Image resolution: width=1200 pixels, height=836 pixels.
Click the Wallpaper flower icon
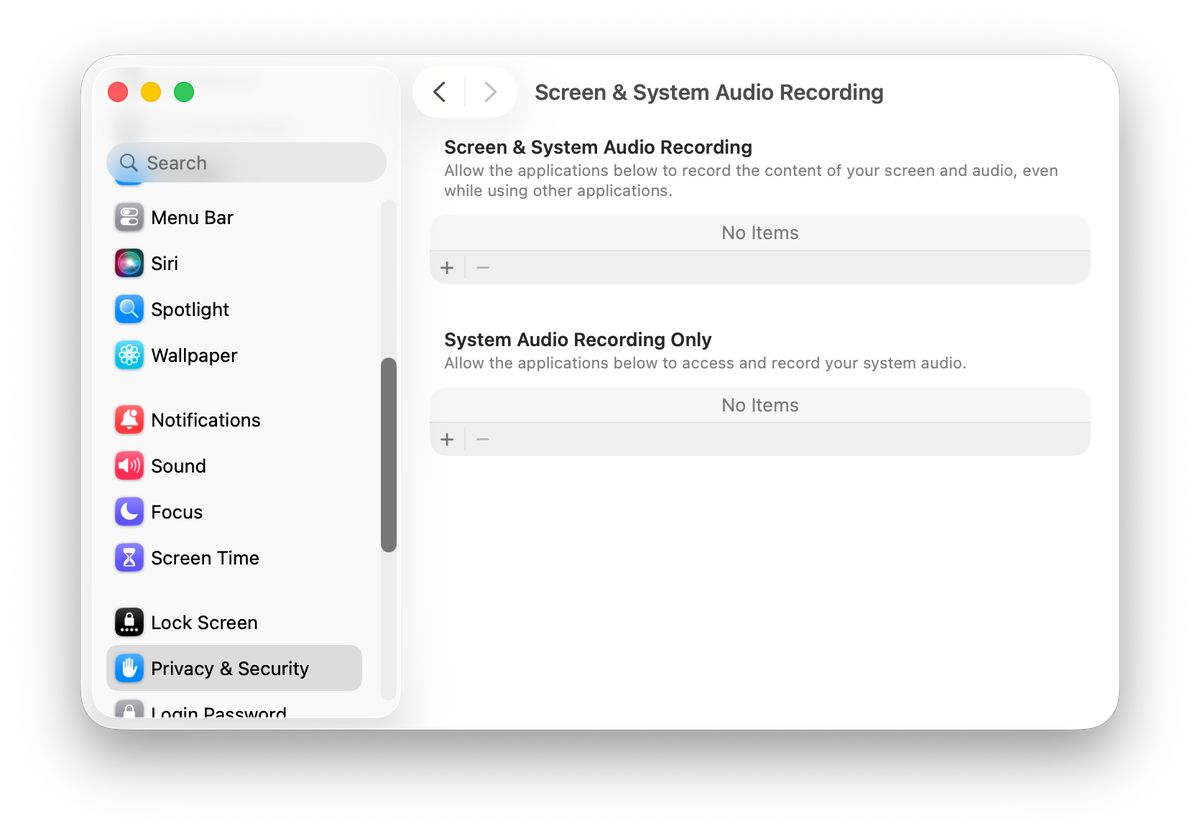[129, 355]
